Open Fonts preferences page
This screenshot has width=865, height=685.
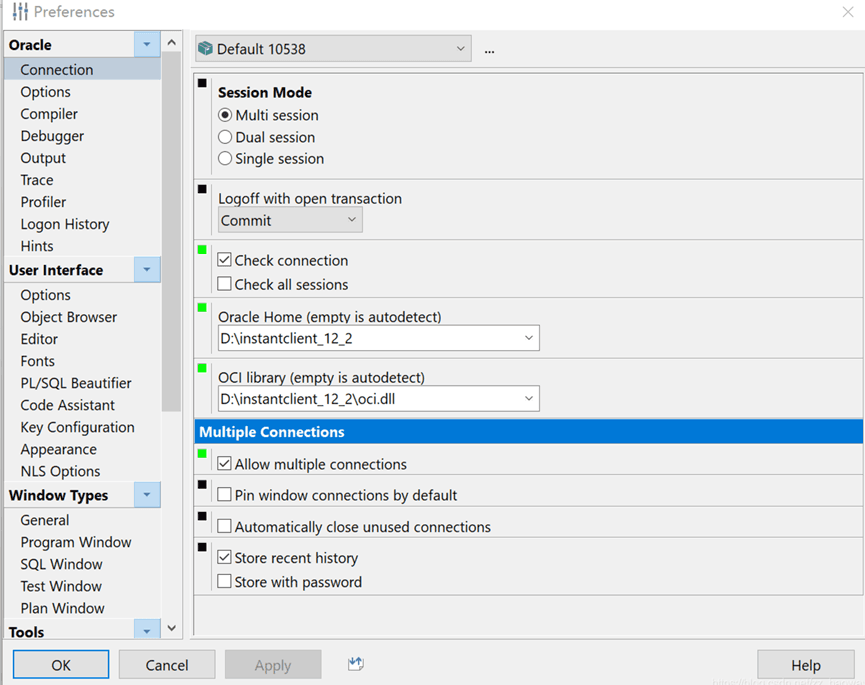coord(38,361)
